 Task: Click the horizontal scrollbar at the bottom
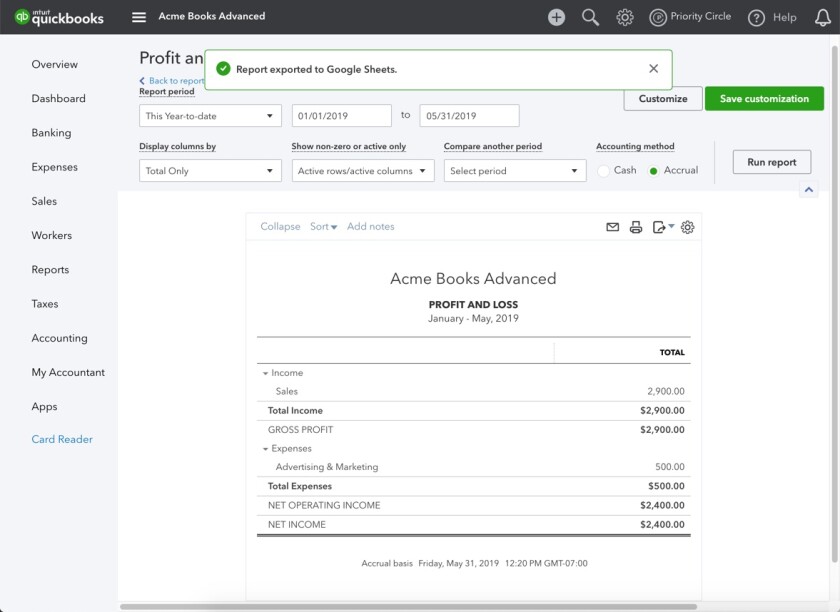coord(408,607)
